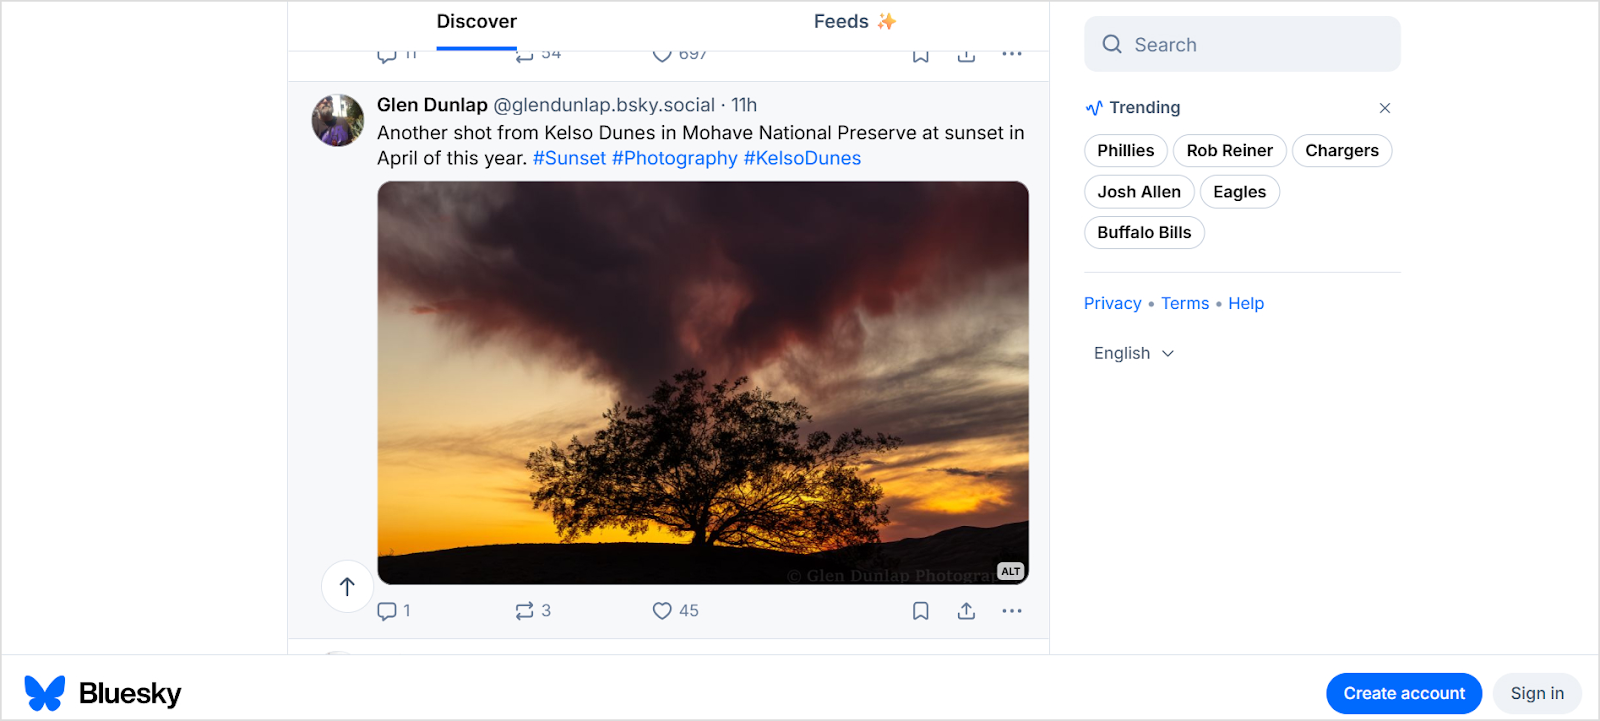Click the scroll-to-top arrow button
The height and width of the screenshot is (721, 1600).
(347, 587)
